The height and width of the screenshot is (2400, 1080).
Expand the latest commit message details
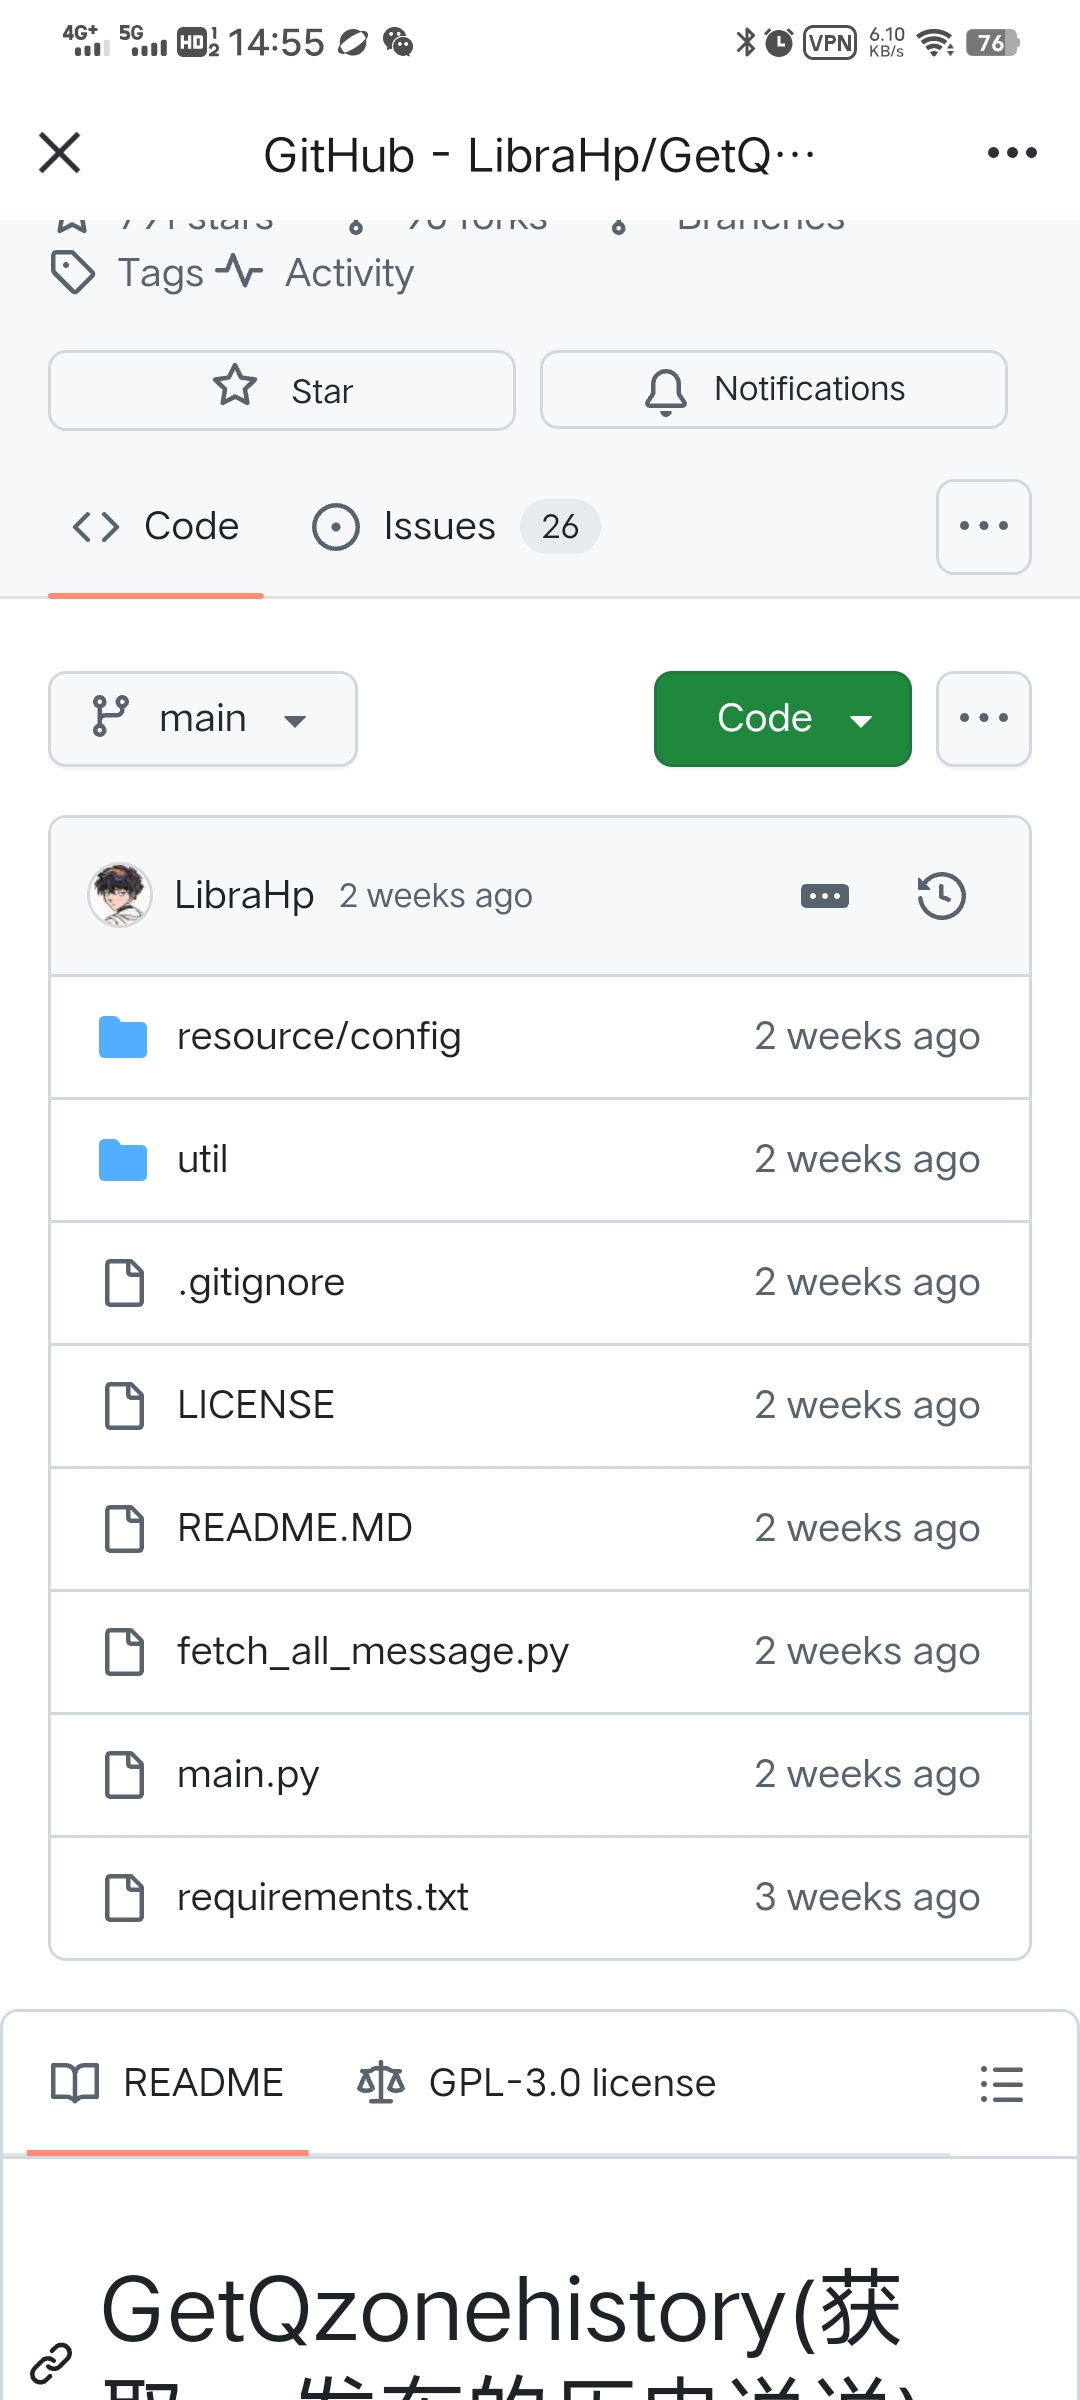tap(825, 896)
